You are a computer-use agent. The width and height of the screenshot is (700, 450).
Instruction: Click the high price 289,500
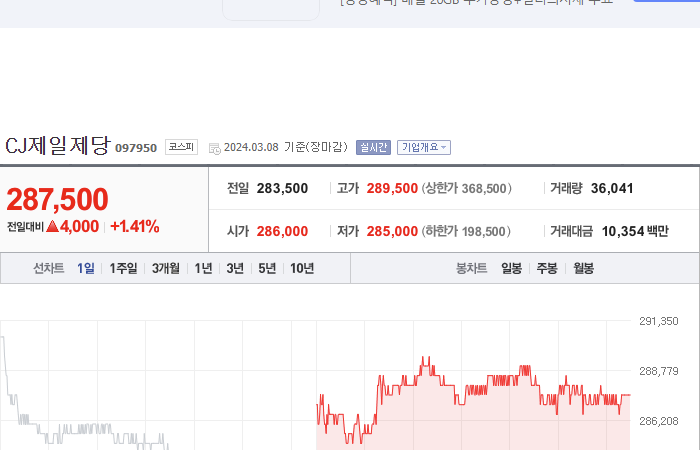tap(392, 188)
